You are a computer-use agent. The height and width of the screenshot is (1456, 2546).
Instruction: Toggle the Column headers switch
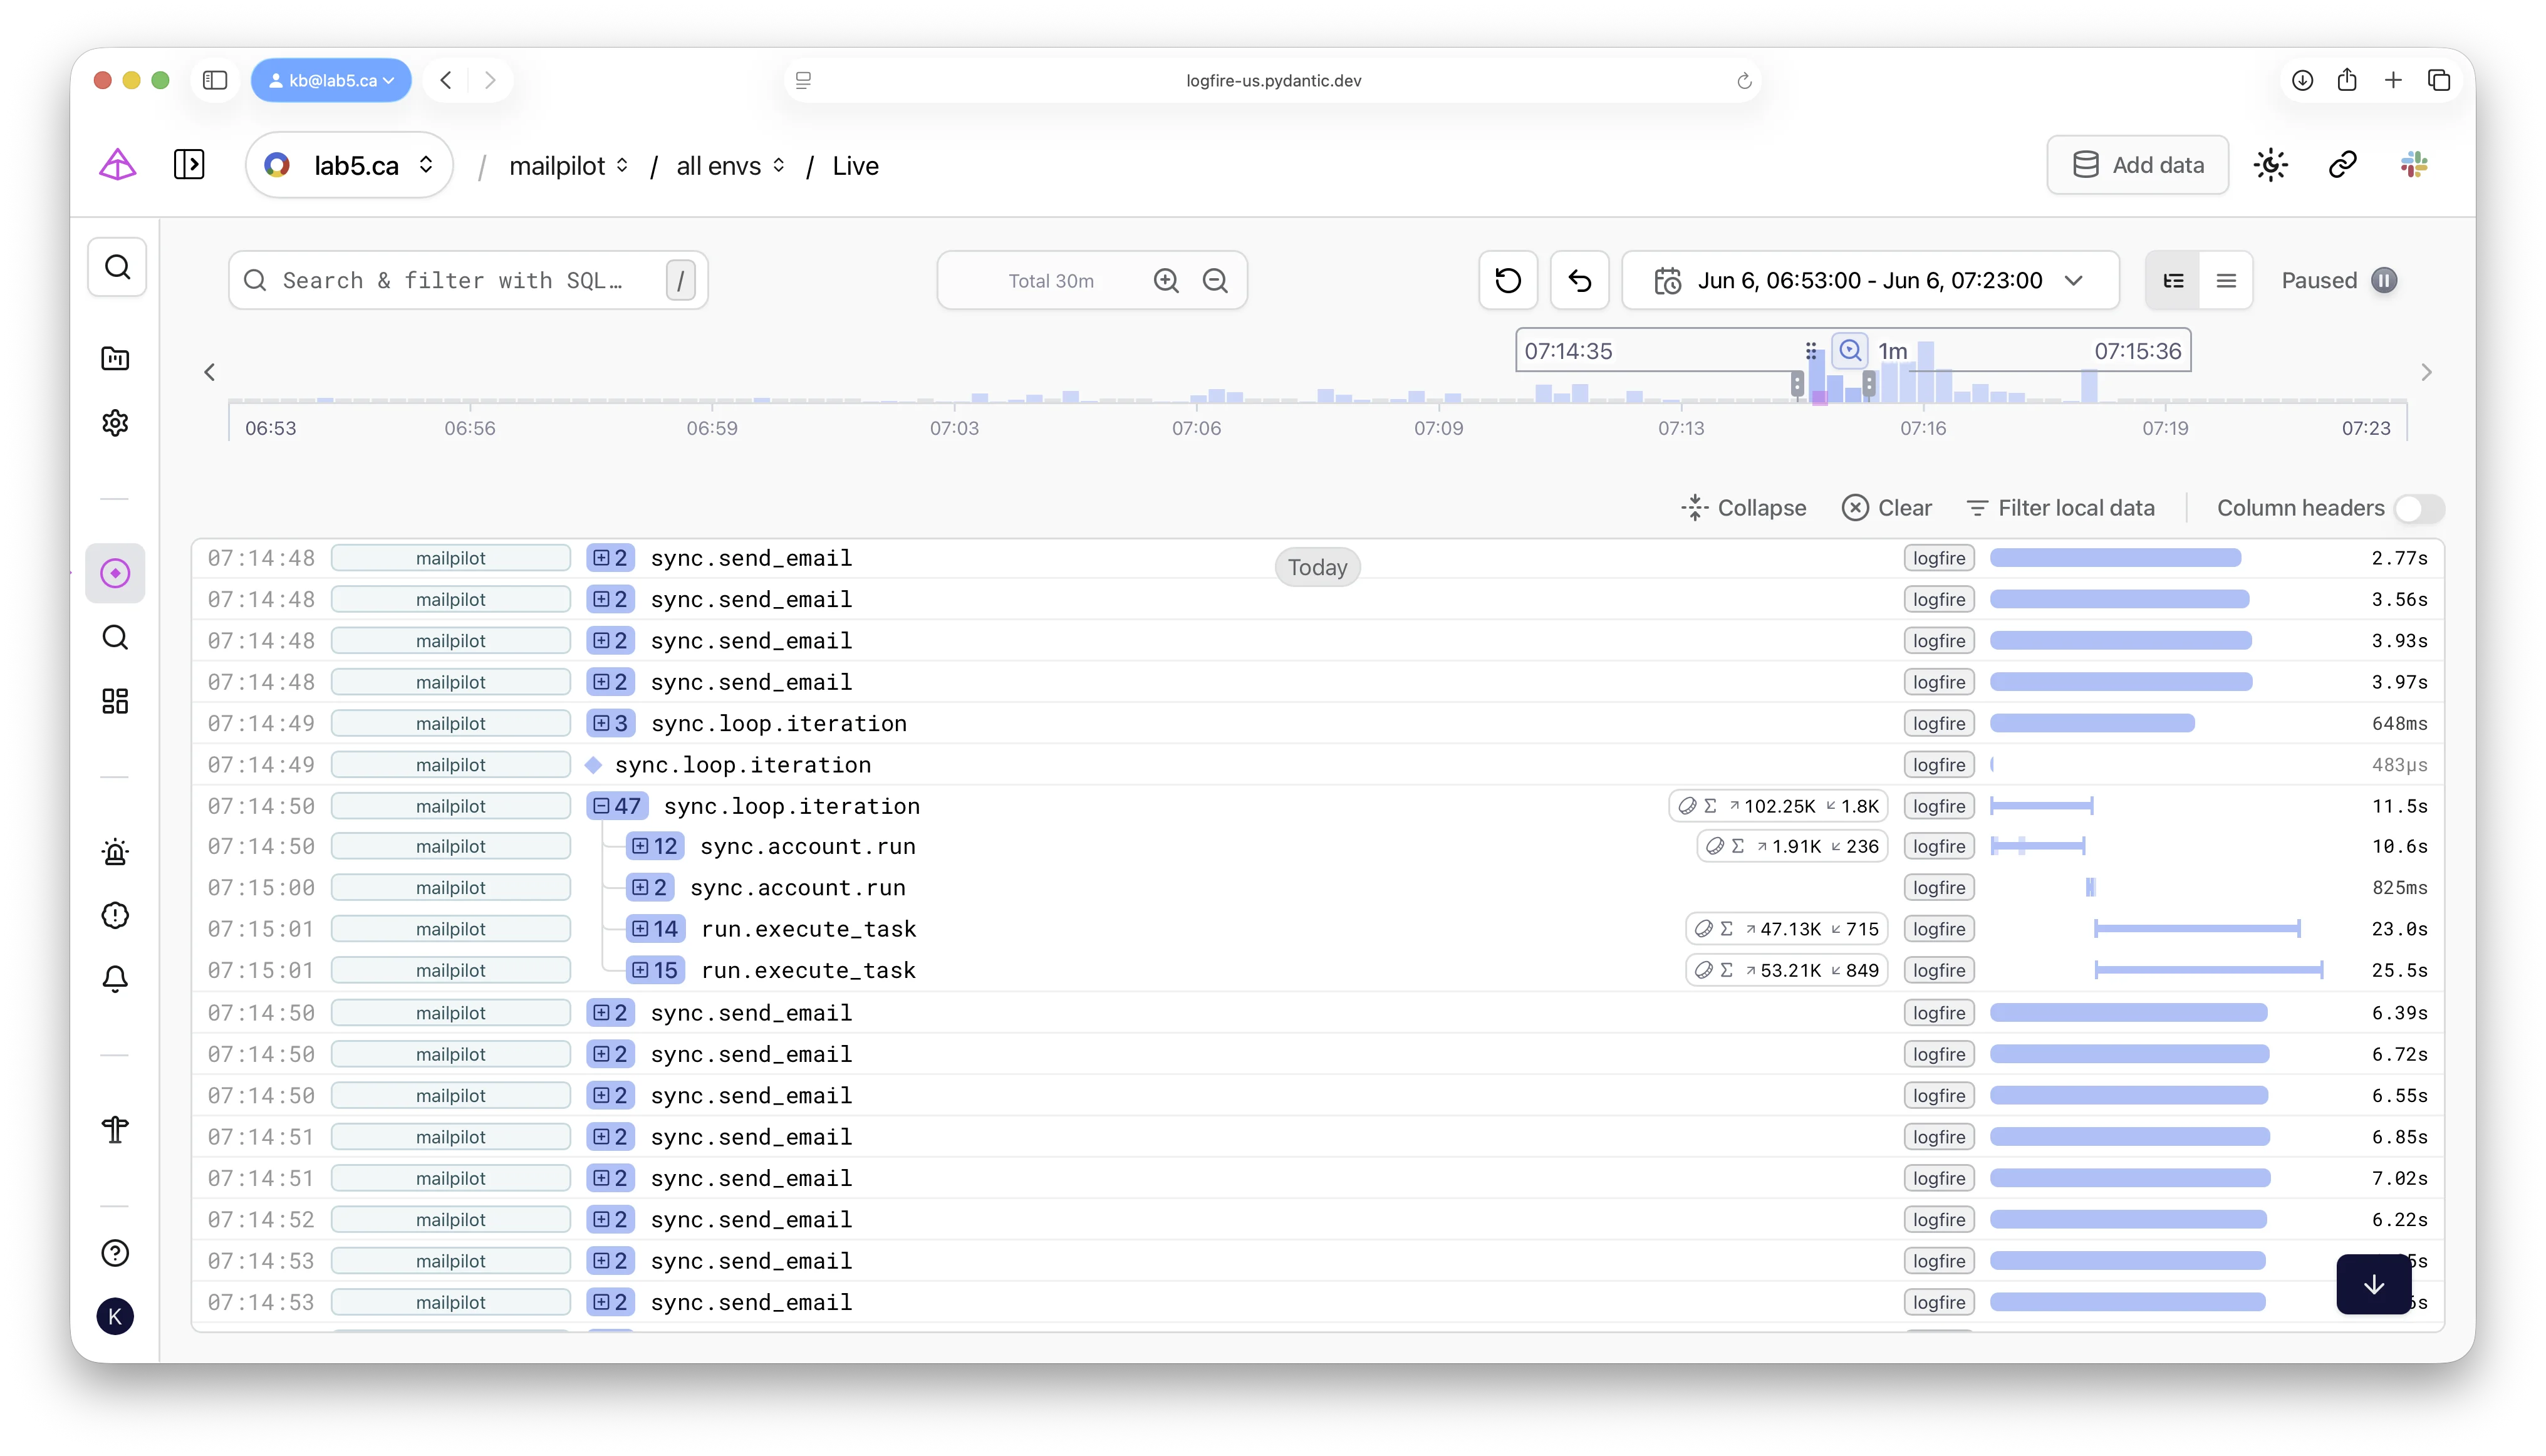click(x=2419, y=508)
